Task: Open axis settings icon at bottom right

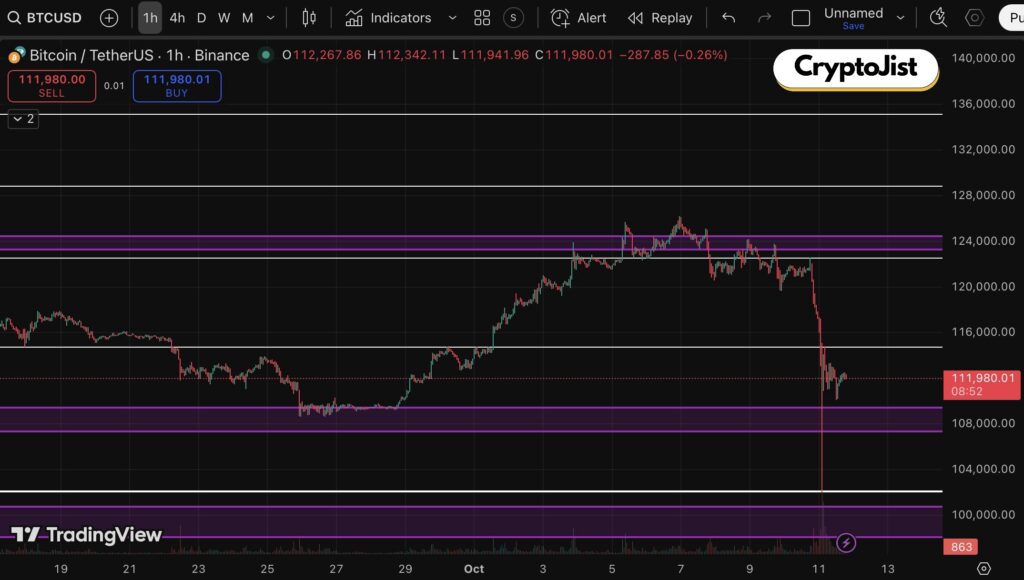Action: coord(983,569)
